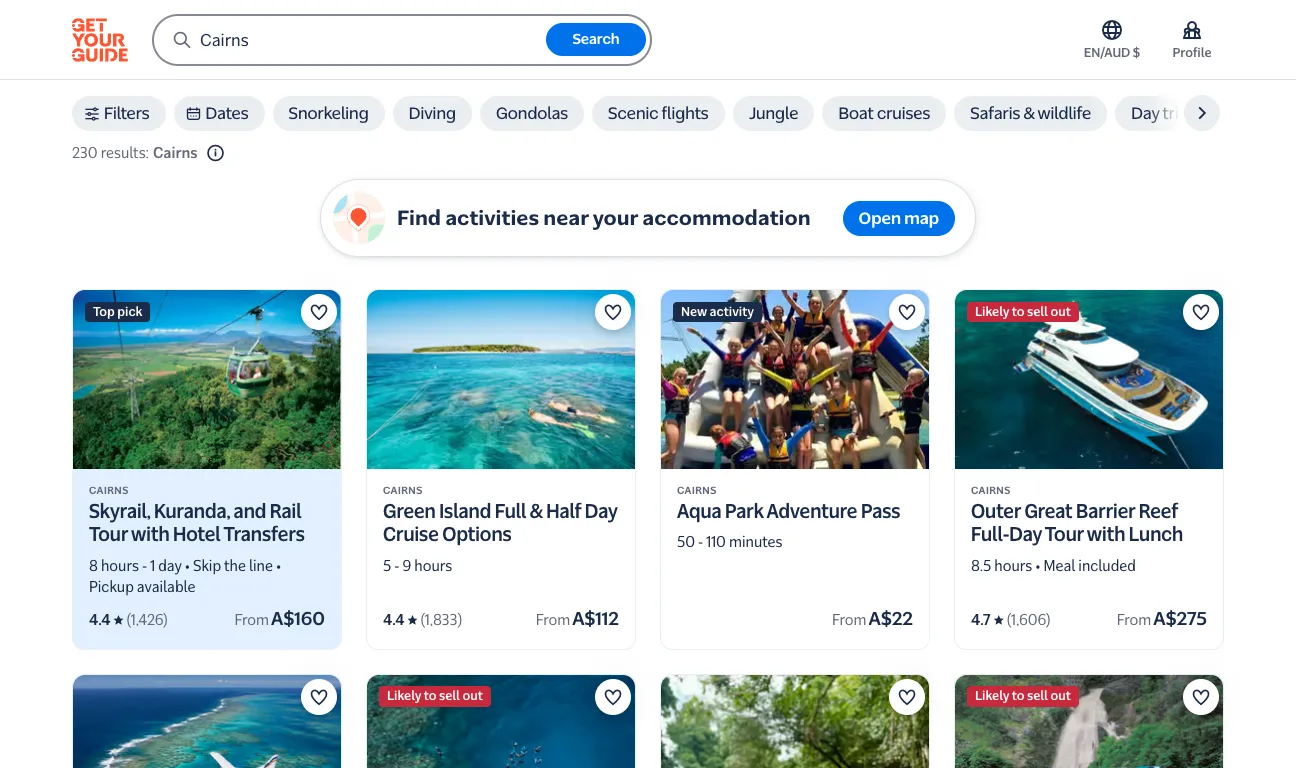The width and height of the screenshot is (1296, 768).
Task: Save Skyrail, Kuranda tour to wishlist
Action: (x=319, y=312)
